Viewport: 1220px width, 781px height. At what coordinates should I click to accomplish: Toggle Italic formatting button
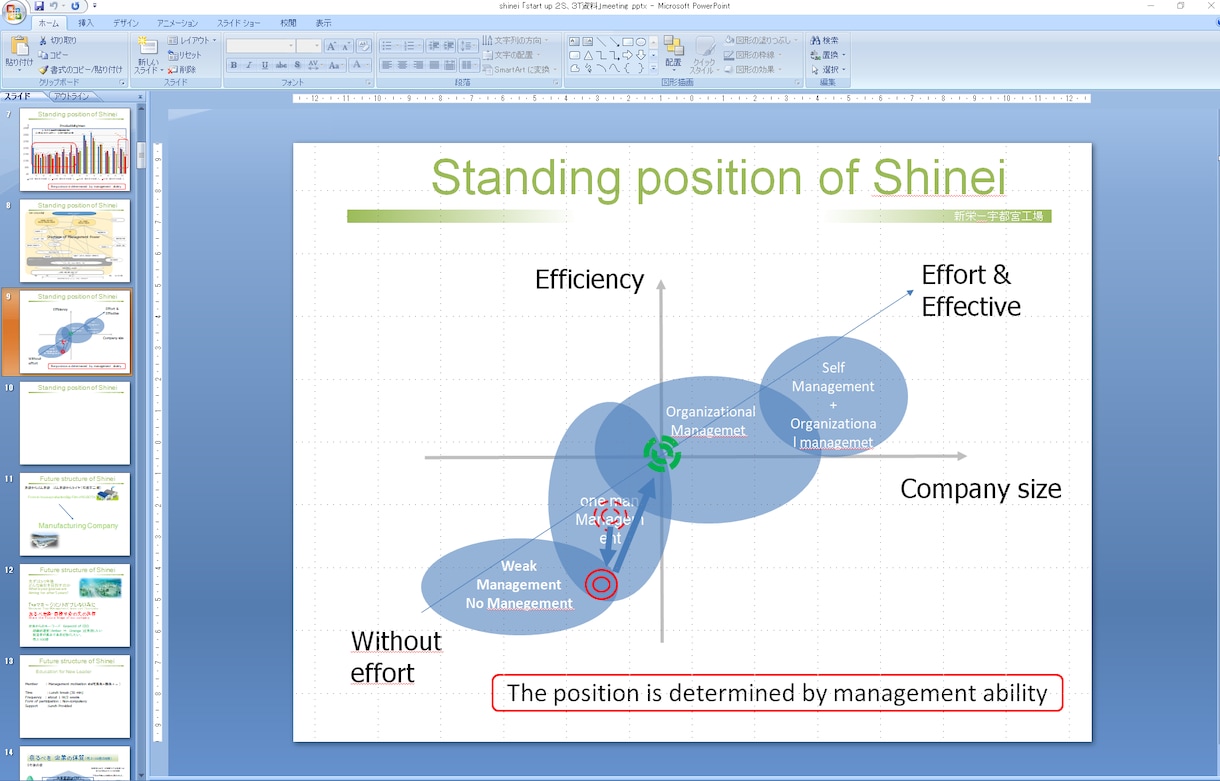[x=249, y=65]
